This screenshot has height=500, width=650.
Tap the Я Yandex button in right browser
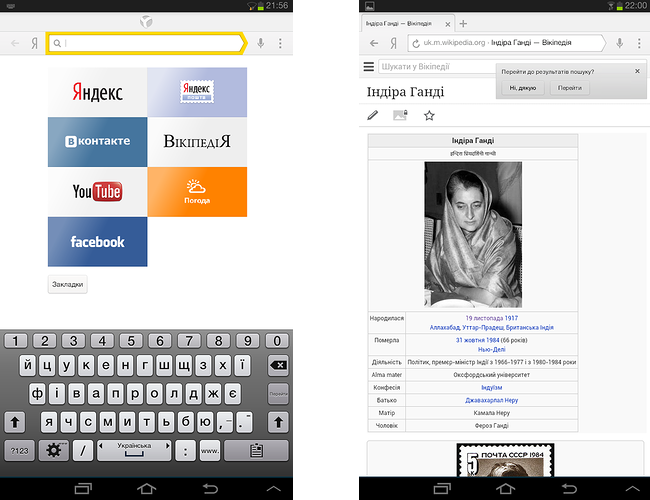394,43
